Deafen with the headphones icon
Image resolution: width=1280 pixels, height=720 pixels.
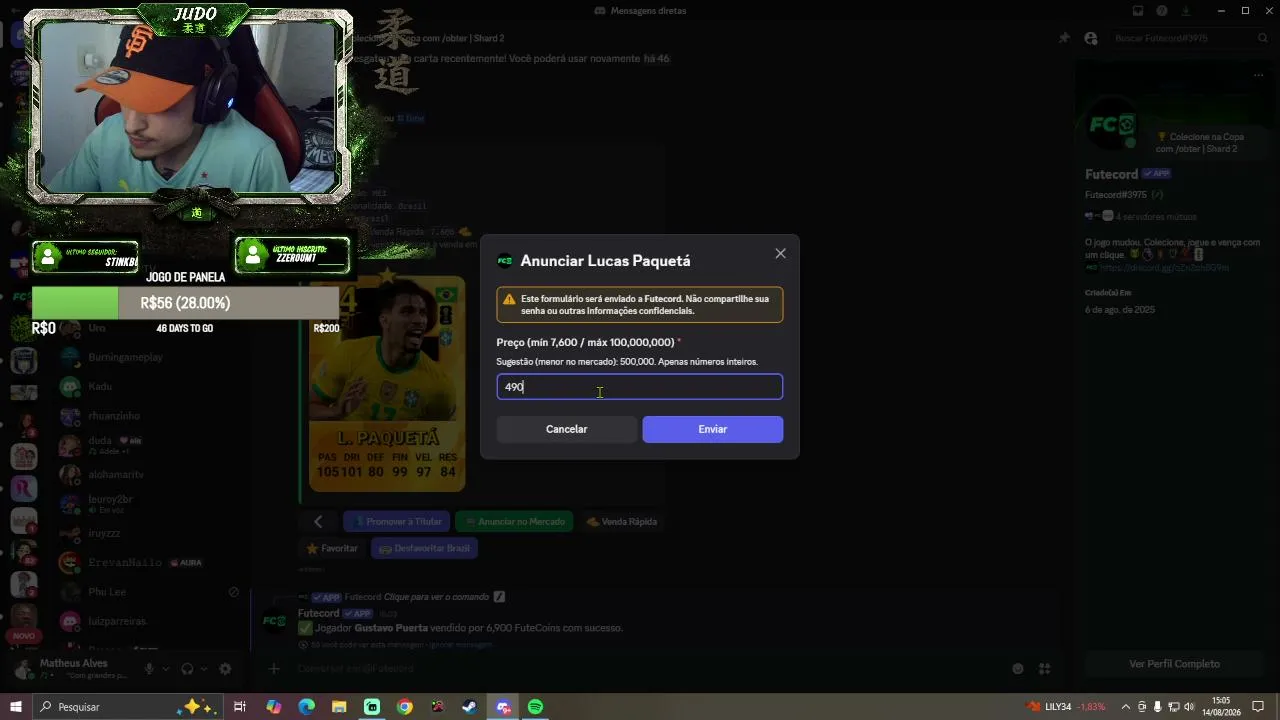click(187, 669)
